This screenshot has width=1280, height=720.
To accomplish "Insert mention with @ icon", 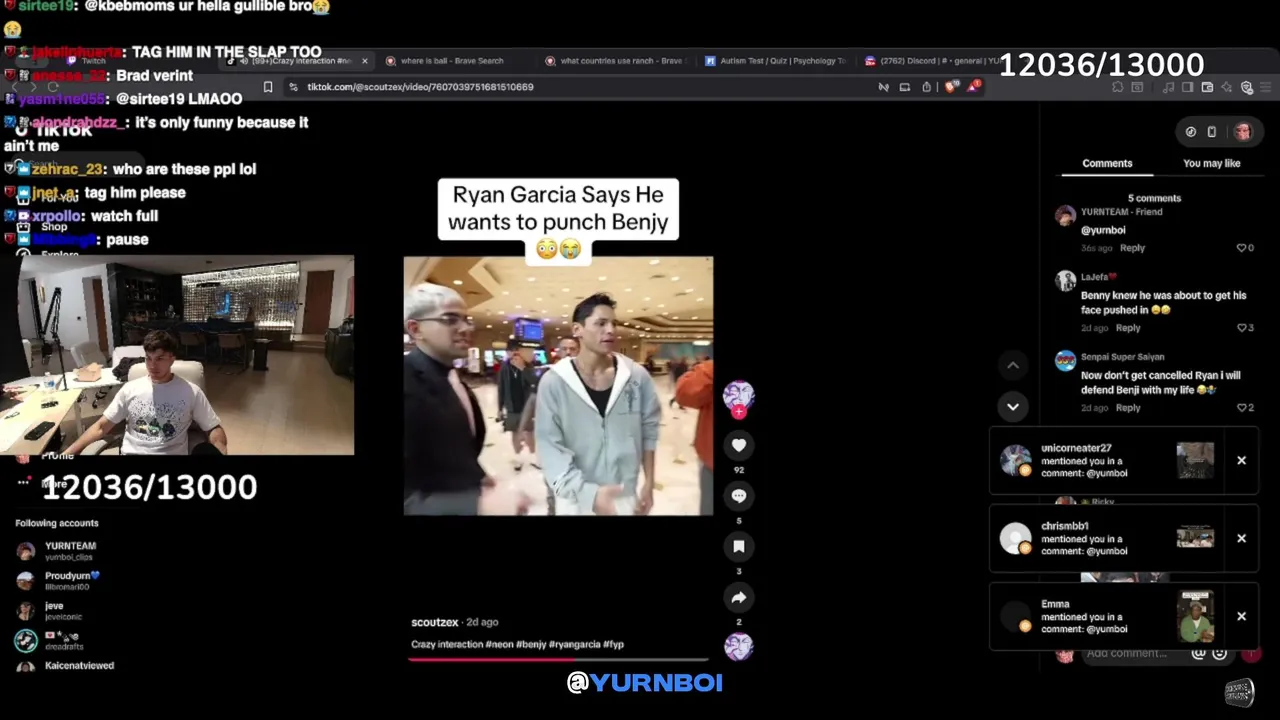I will (1198, 653).
